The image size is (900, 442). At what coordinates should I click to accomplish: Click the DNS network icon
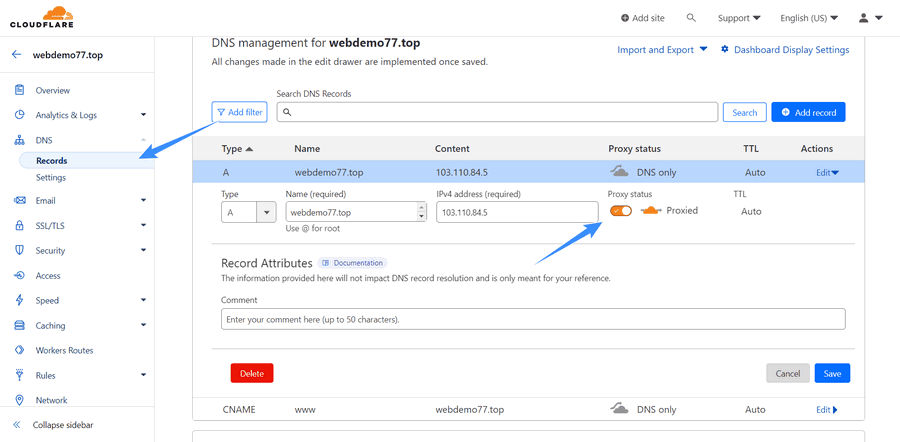[x=20, y=140]
